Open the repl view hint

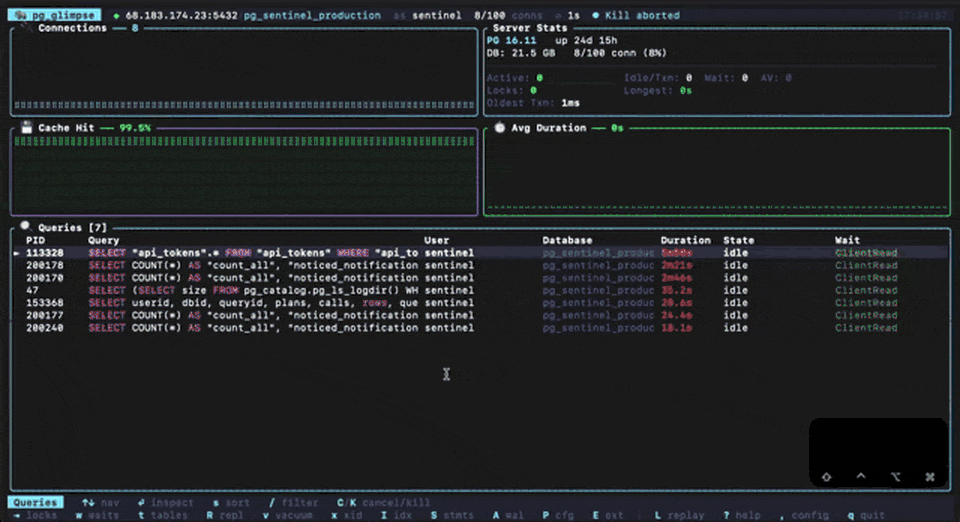pyautogui.click(x=225, y=515)
